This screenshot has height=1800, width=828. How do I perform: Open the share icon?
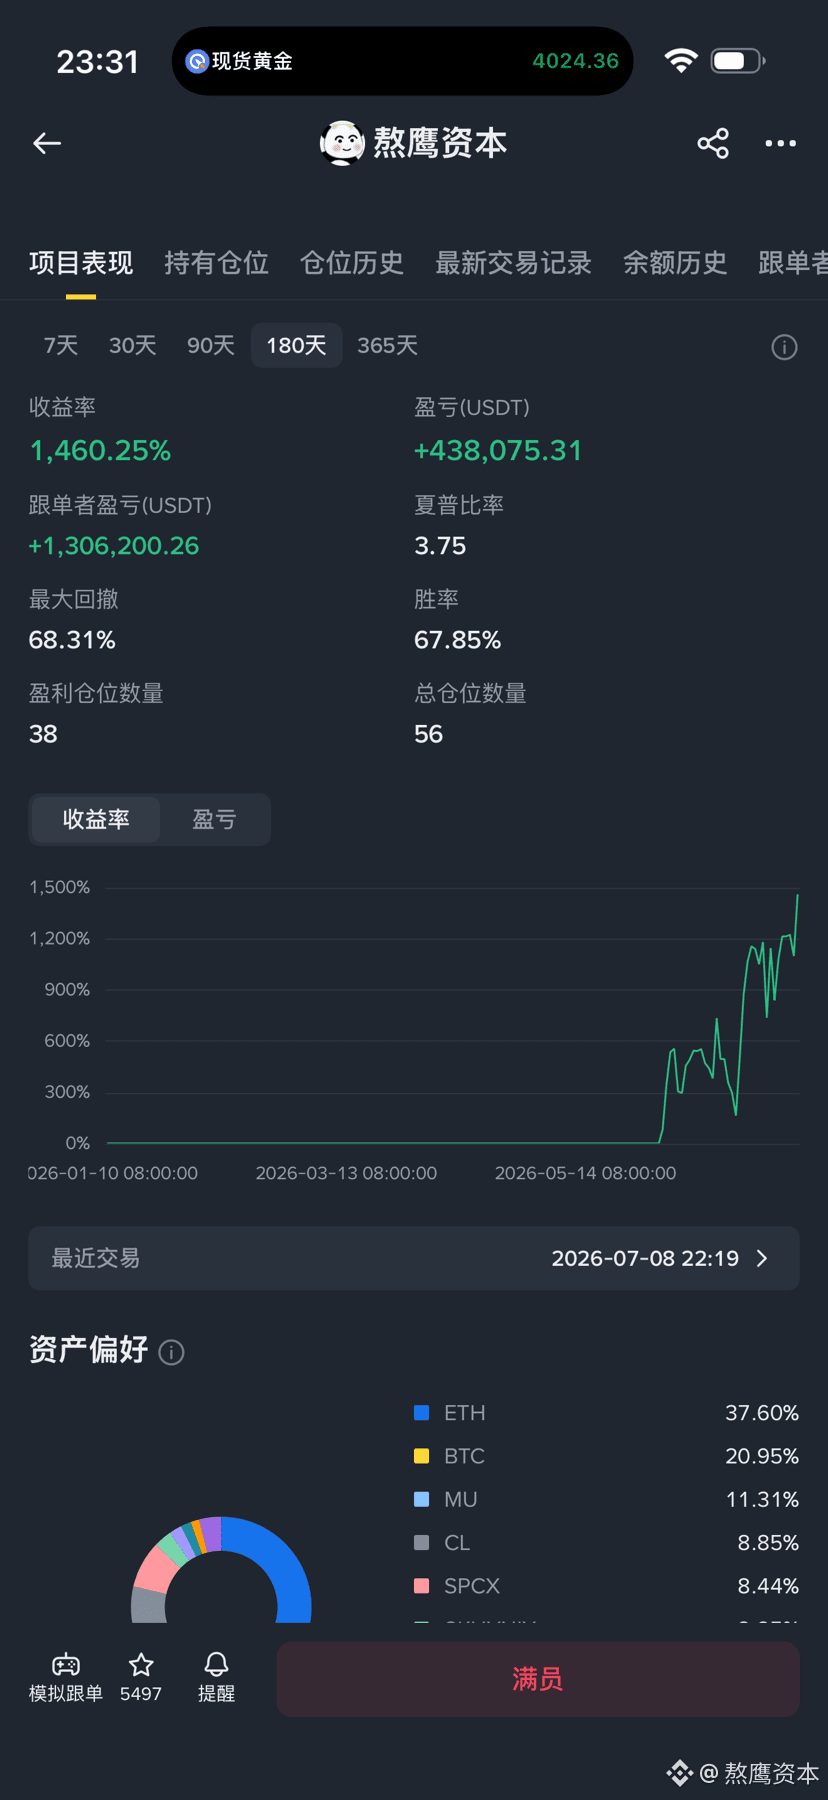713,144
